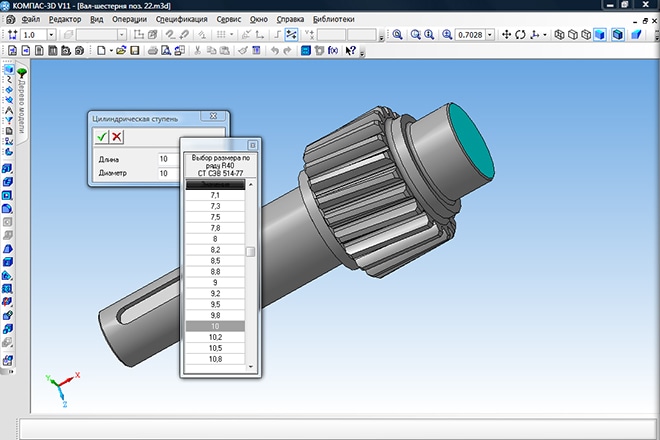This screenshot has height=440, width=660.
Task: Select value 9,8 in the size list
Action: (215, 315)
